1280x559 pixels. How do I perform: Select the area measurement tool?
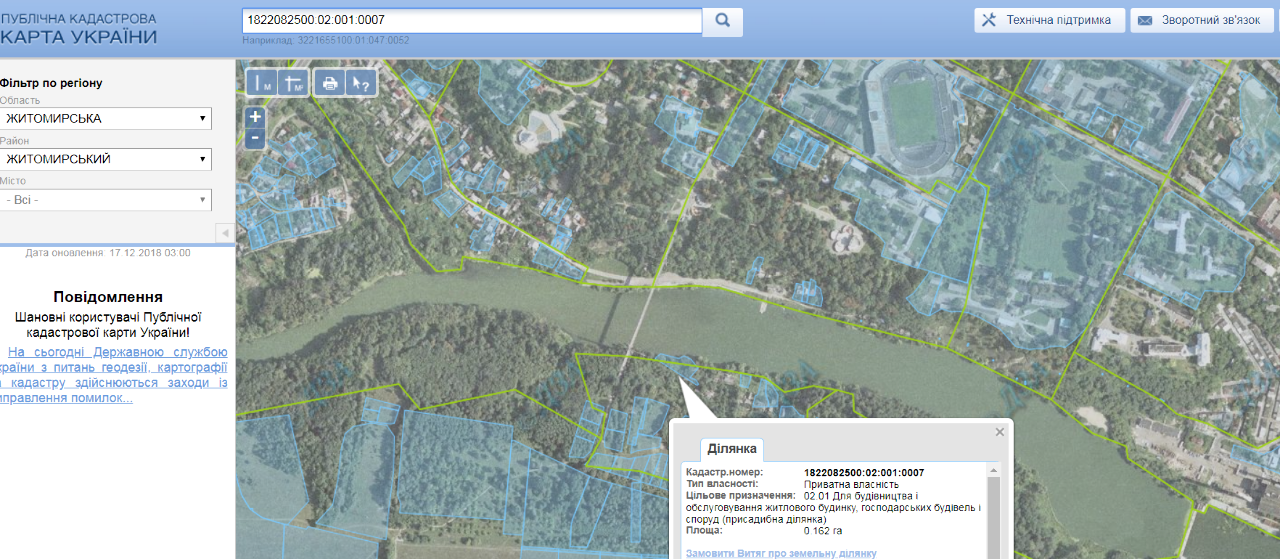pyautogui.click(x=294, y=83)
